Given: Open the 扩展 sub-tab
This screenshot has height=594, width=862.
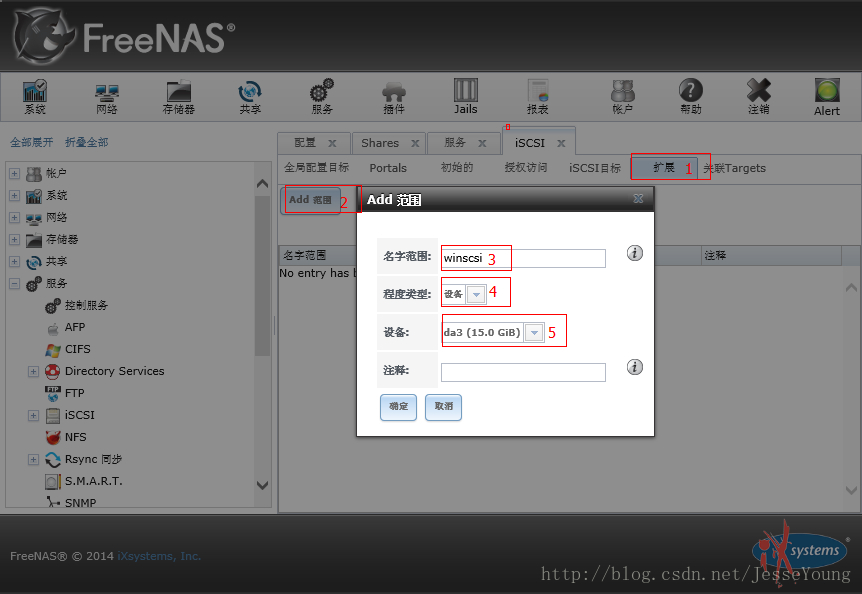Looking at the screenshot, I should click(664, 168).
